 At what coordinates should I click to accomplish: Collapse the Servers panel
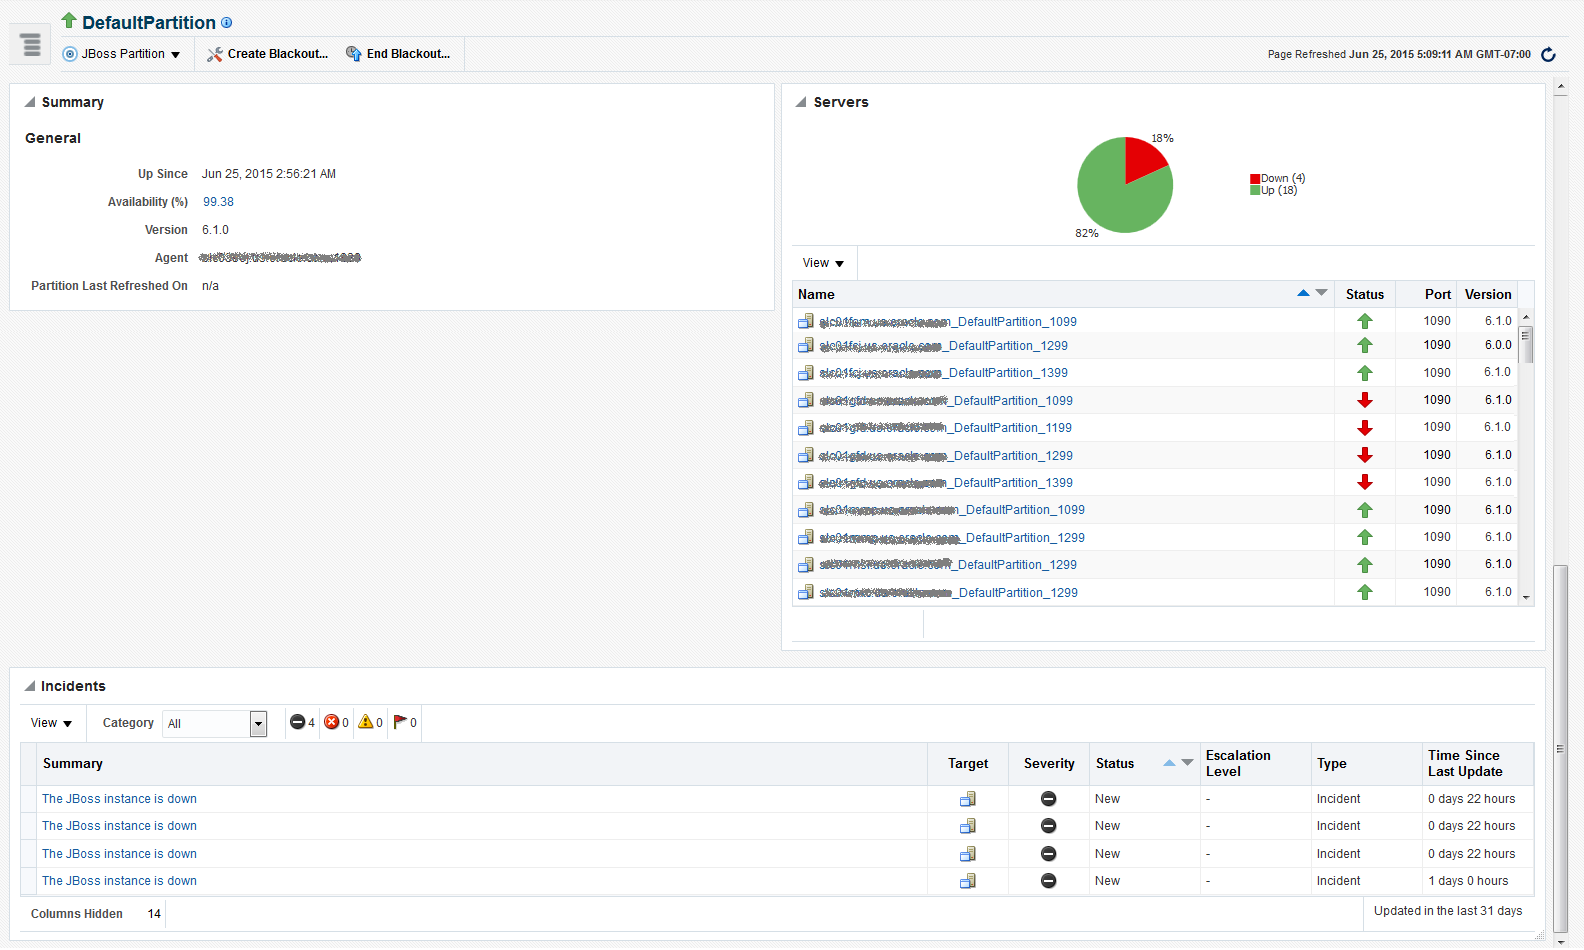(x=801, y=102)
